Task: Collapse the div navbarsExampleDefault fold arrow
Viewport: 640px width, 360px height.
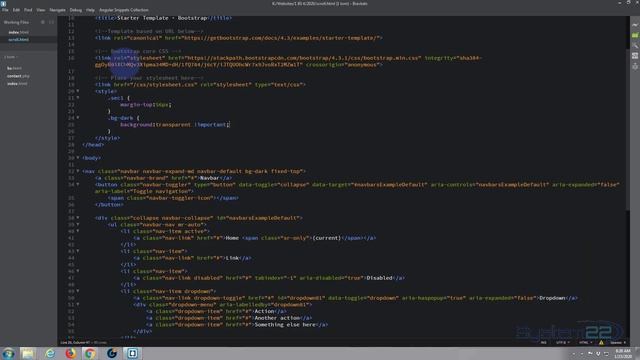Action: 78,218
